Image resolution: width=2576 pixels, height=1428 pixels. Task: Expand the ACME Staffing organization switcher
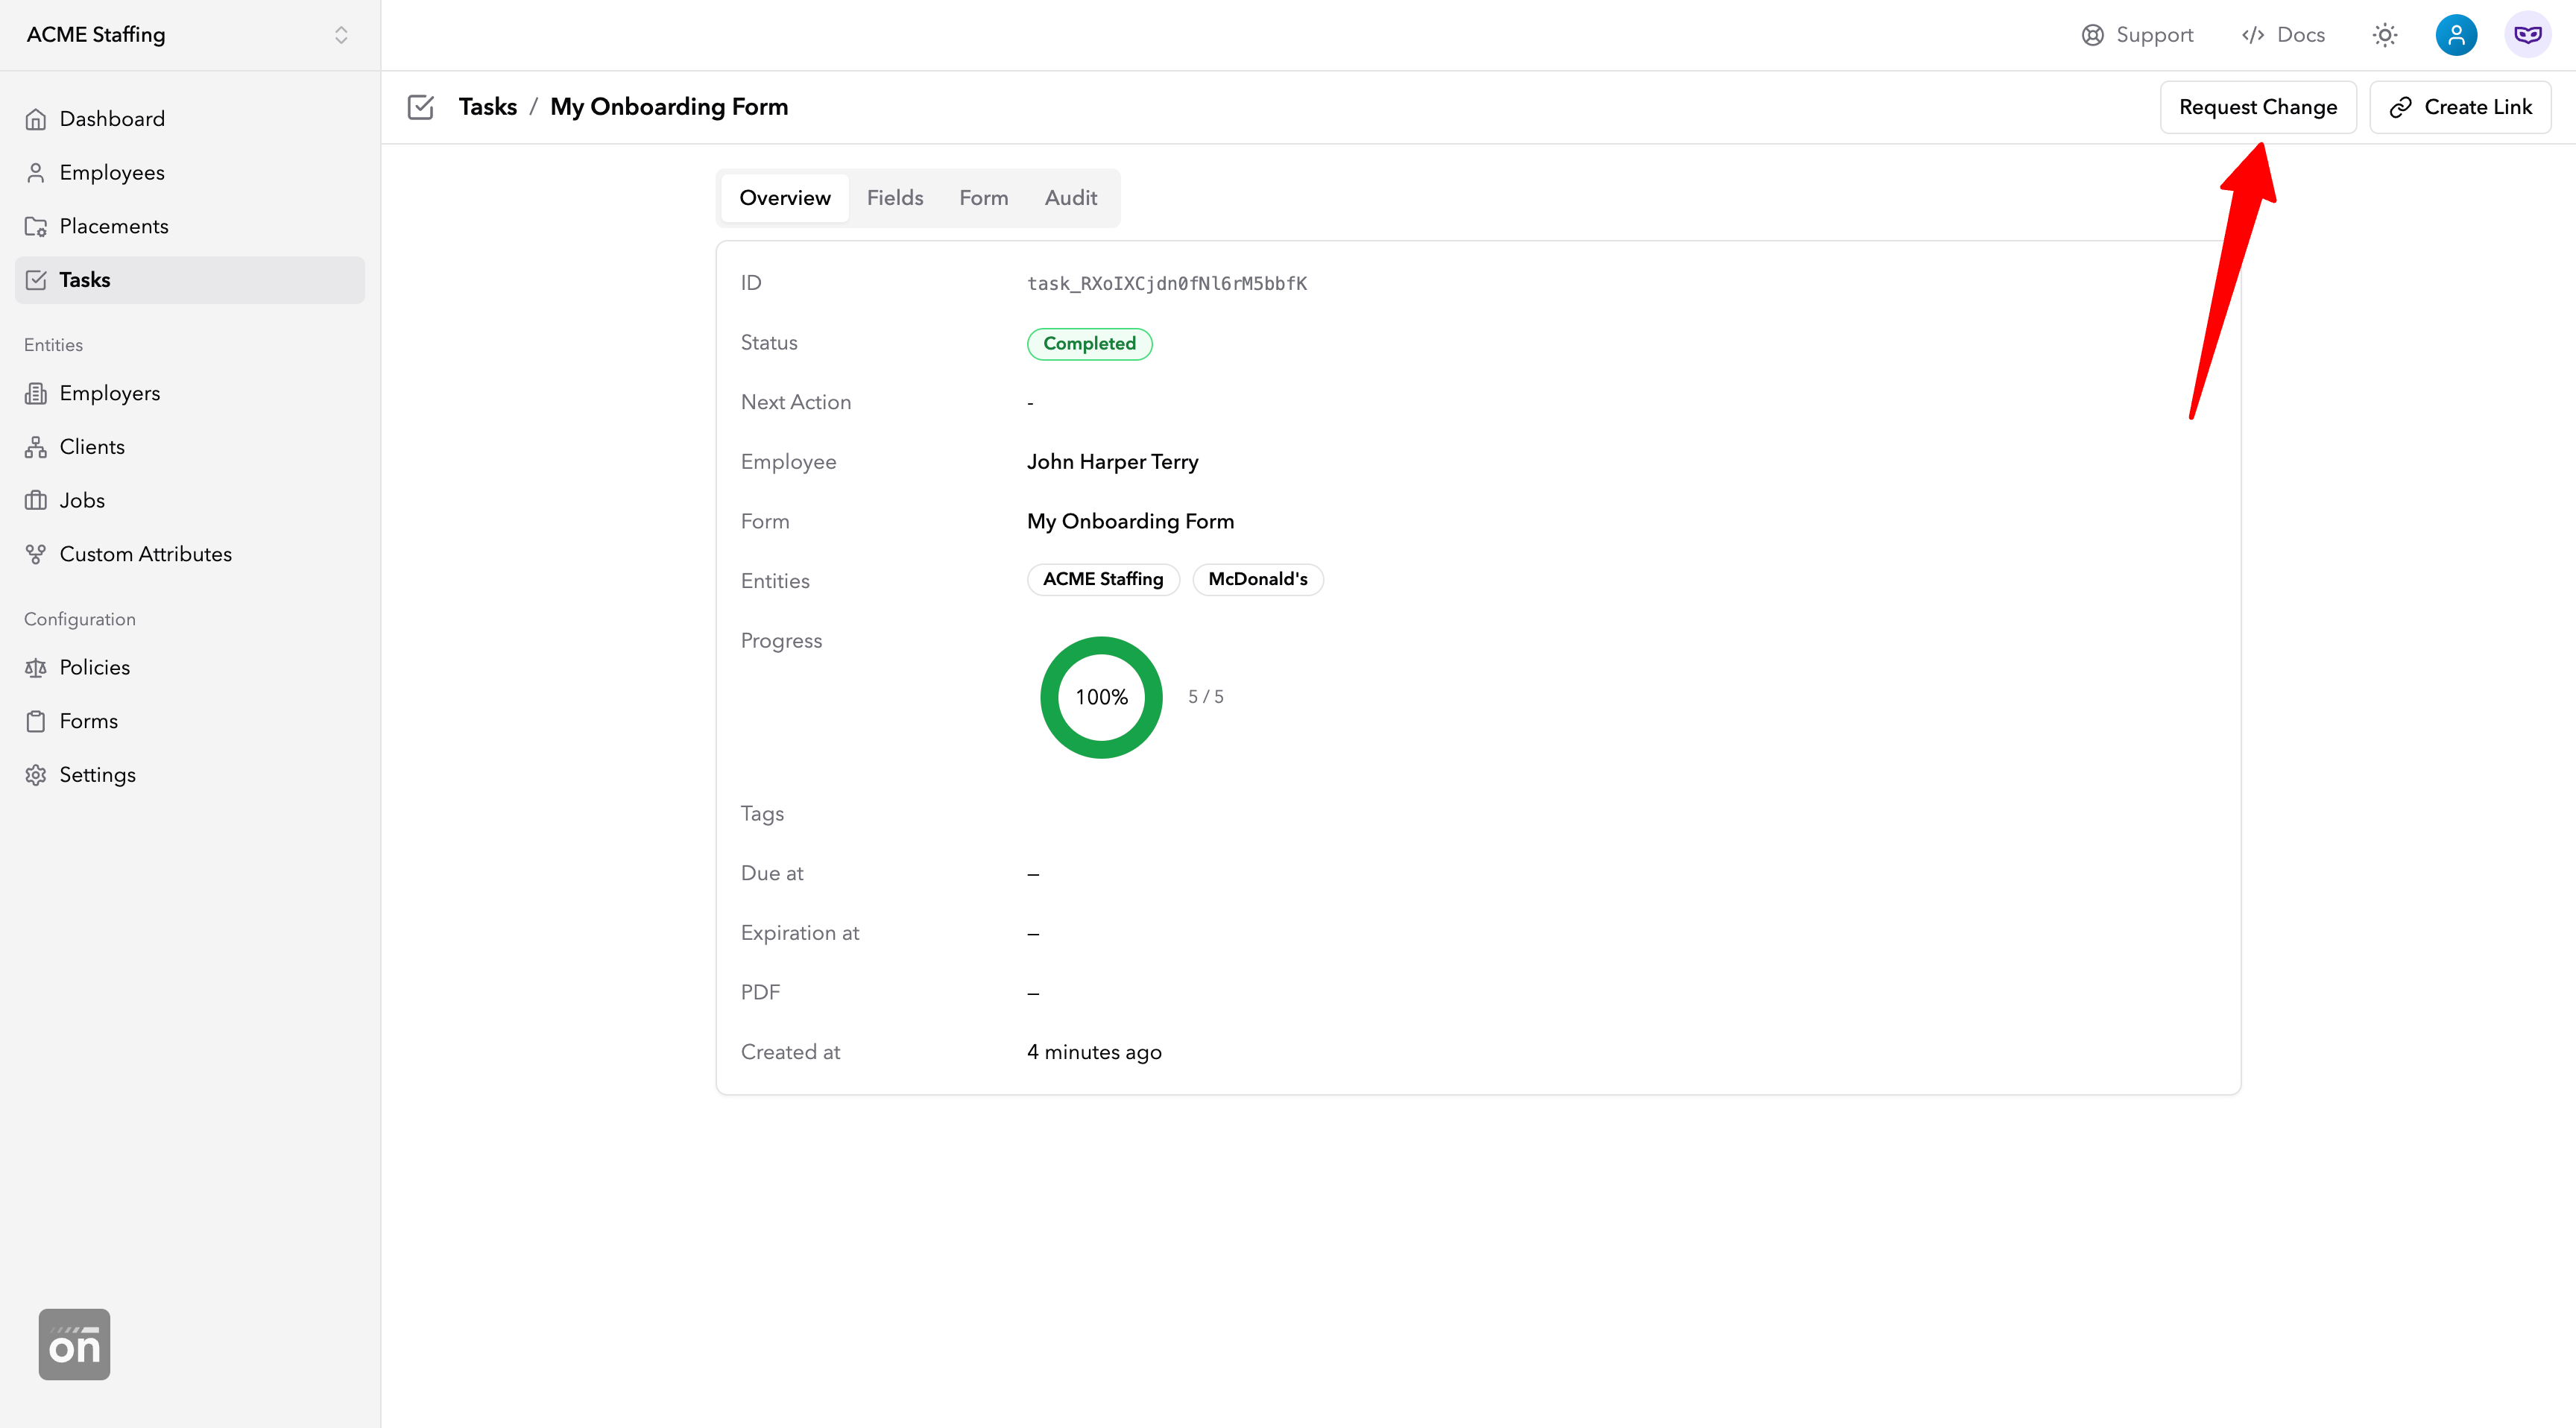(341, 35)
